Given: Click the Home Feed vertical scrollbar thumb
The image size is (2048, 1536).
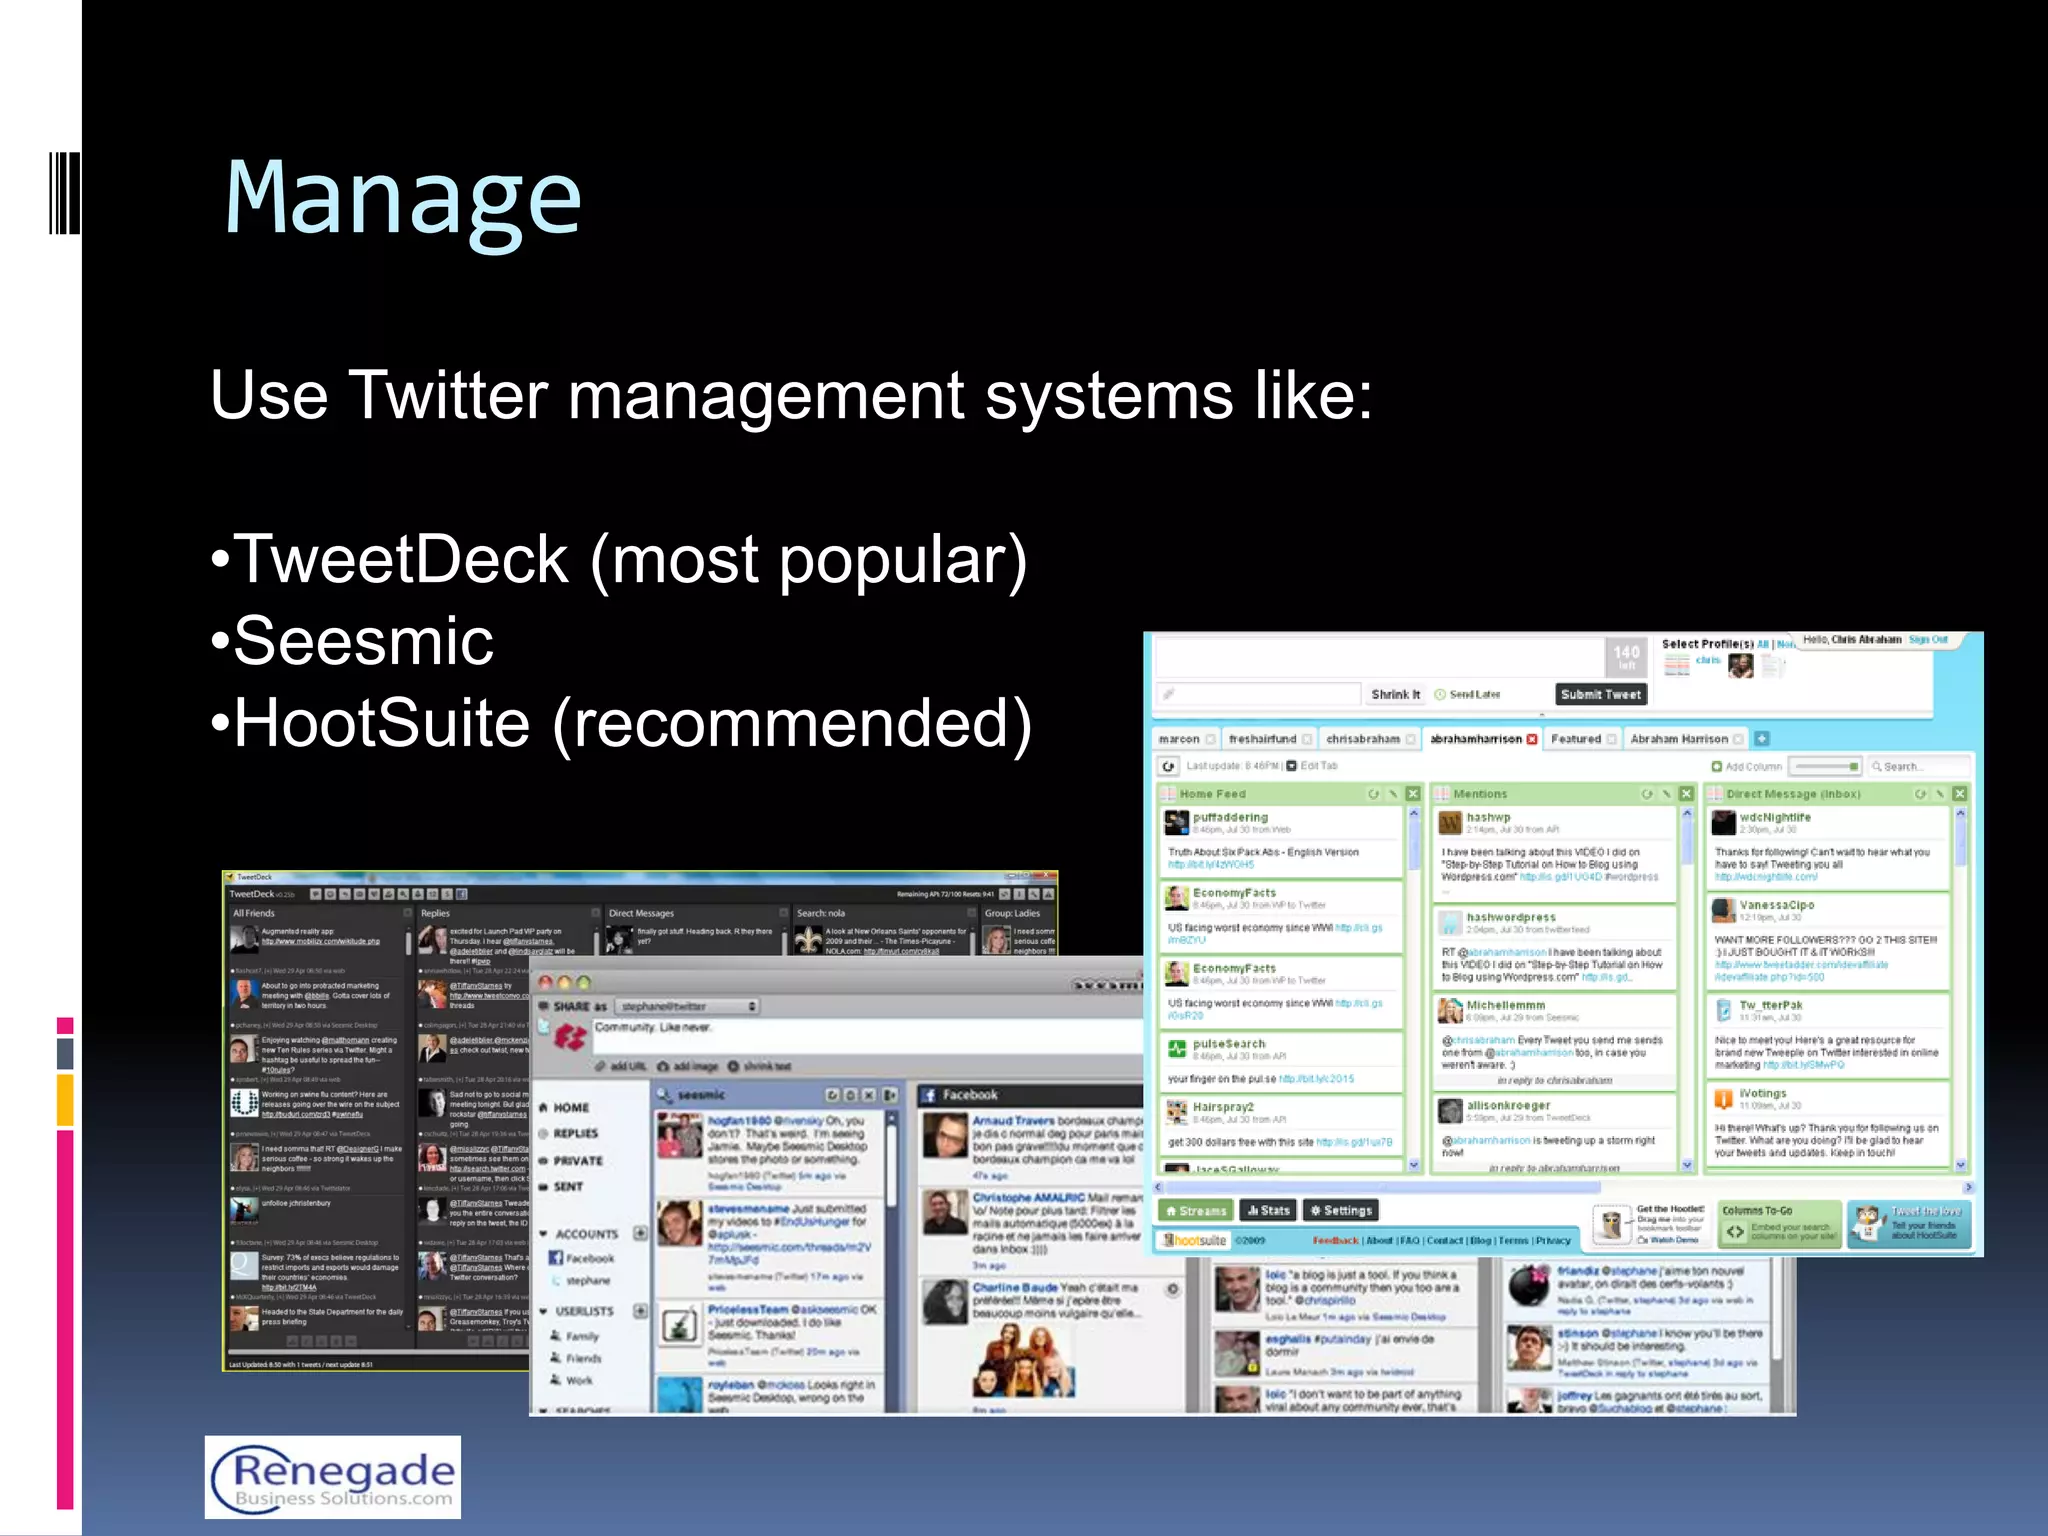Looking at the screenshot, I should (1414, 846).
